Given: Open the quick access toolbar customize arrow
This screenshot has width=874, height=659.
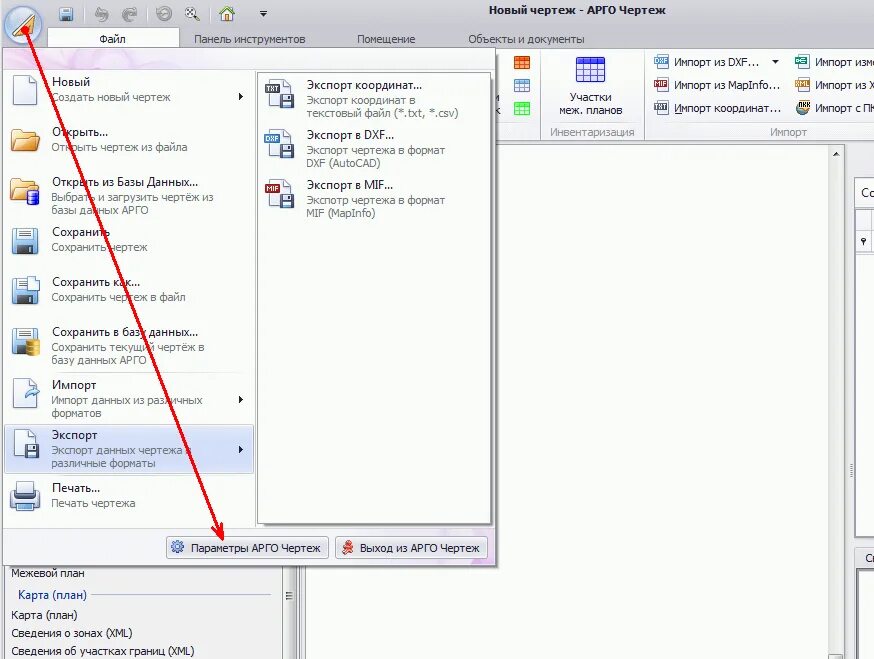Looking at the screenshot, I should [x=263, y=13].
